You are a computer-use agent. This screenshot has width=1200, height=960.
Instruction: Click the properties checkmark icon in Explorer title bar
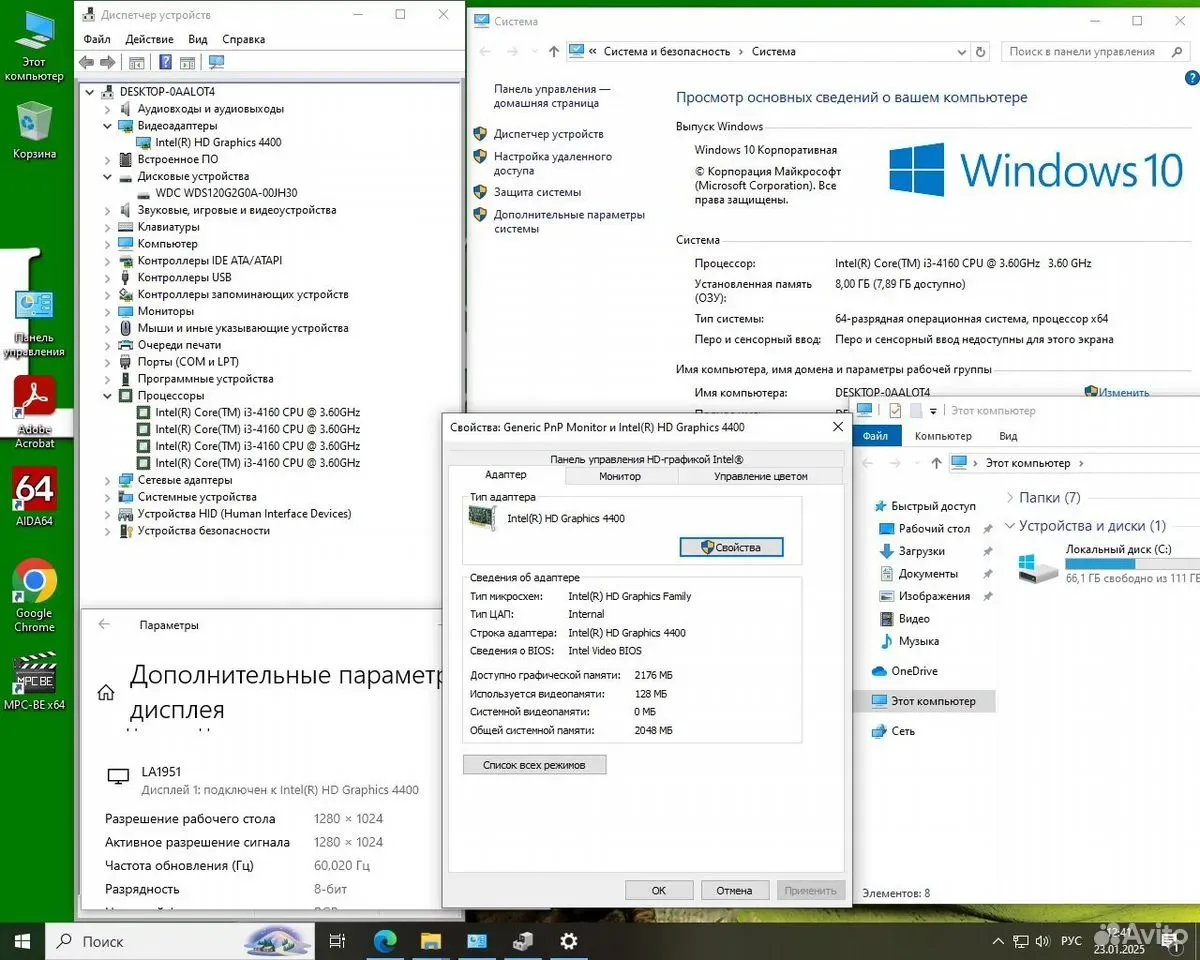(x=895, y=411)
